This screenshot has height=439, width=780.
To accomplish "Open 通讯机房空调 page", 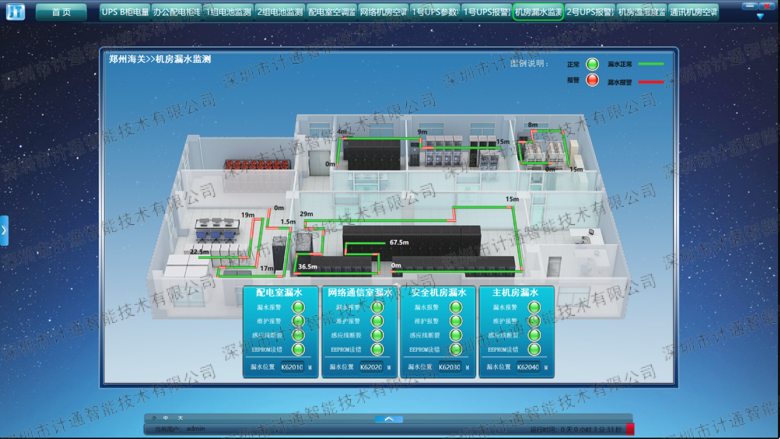I will 694,12.
